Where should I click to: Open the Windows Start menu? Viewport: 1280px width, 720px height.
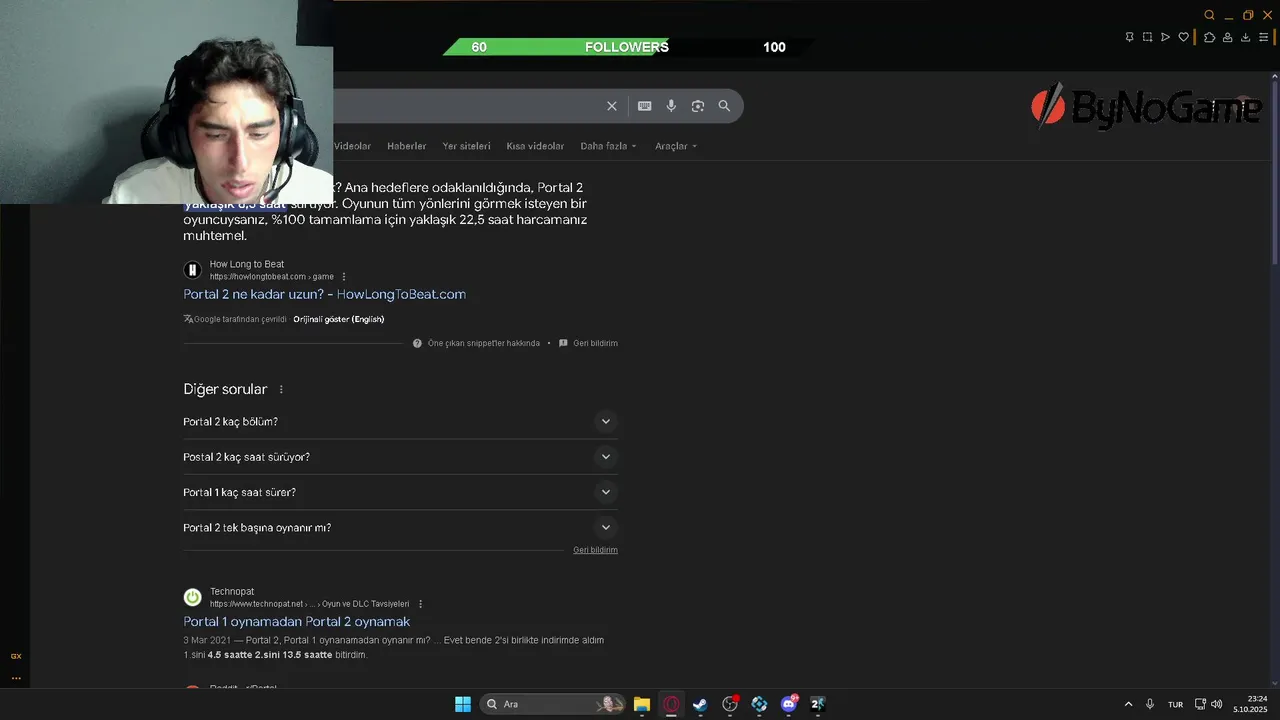click(463, 704)
